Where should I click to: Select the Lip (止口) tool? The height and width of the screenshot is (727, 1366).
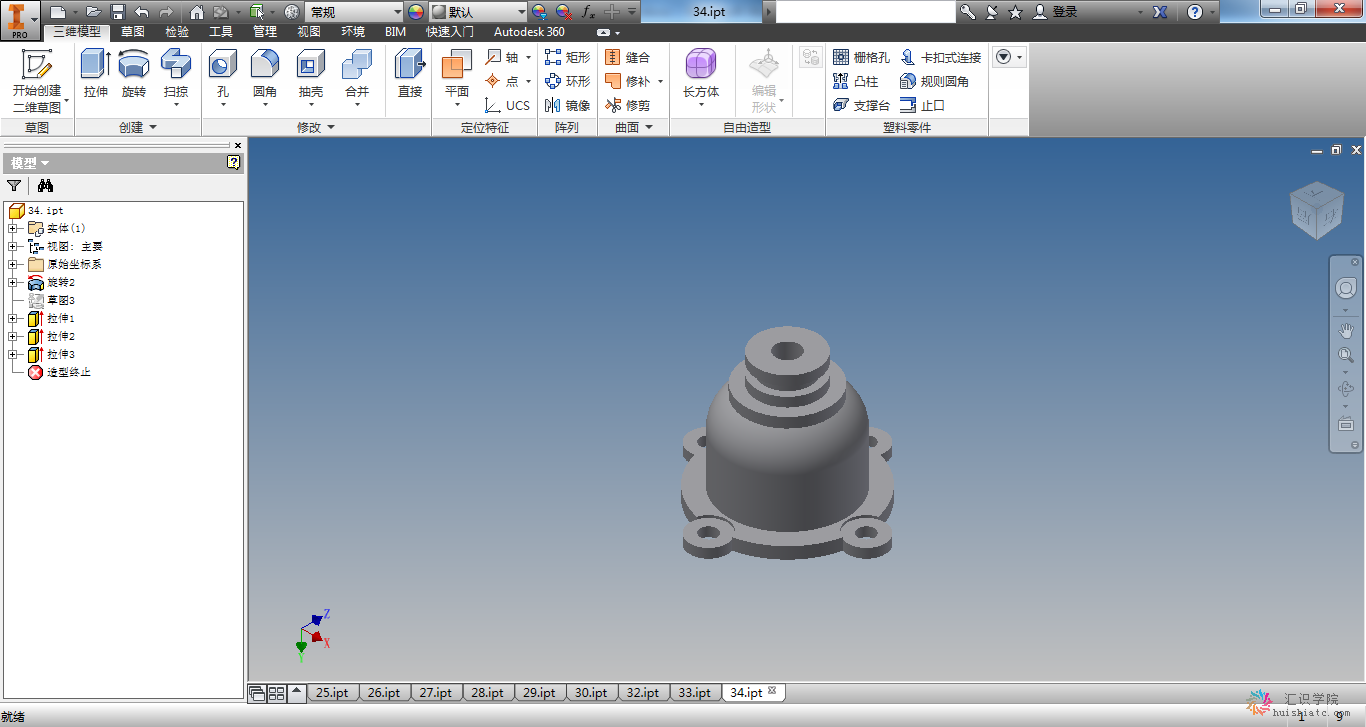point(922,105)
